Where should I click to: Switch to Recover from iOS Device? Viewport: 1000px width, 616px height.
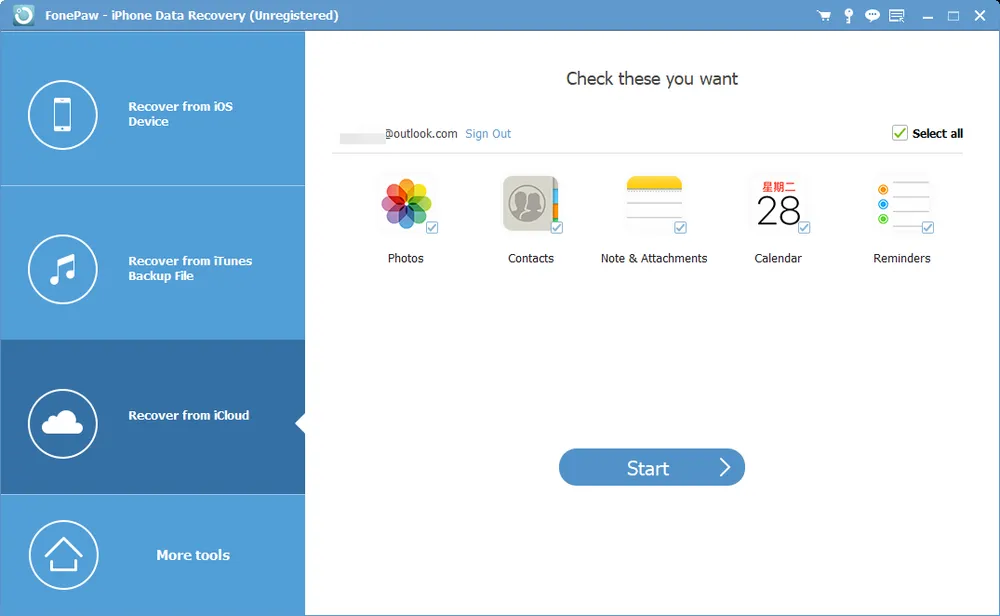(x=152, y=108)
